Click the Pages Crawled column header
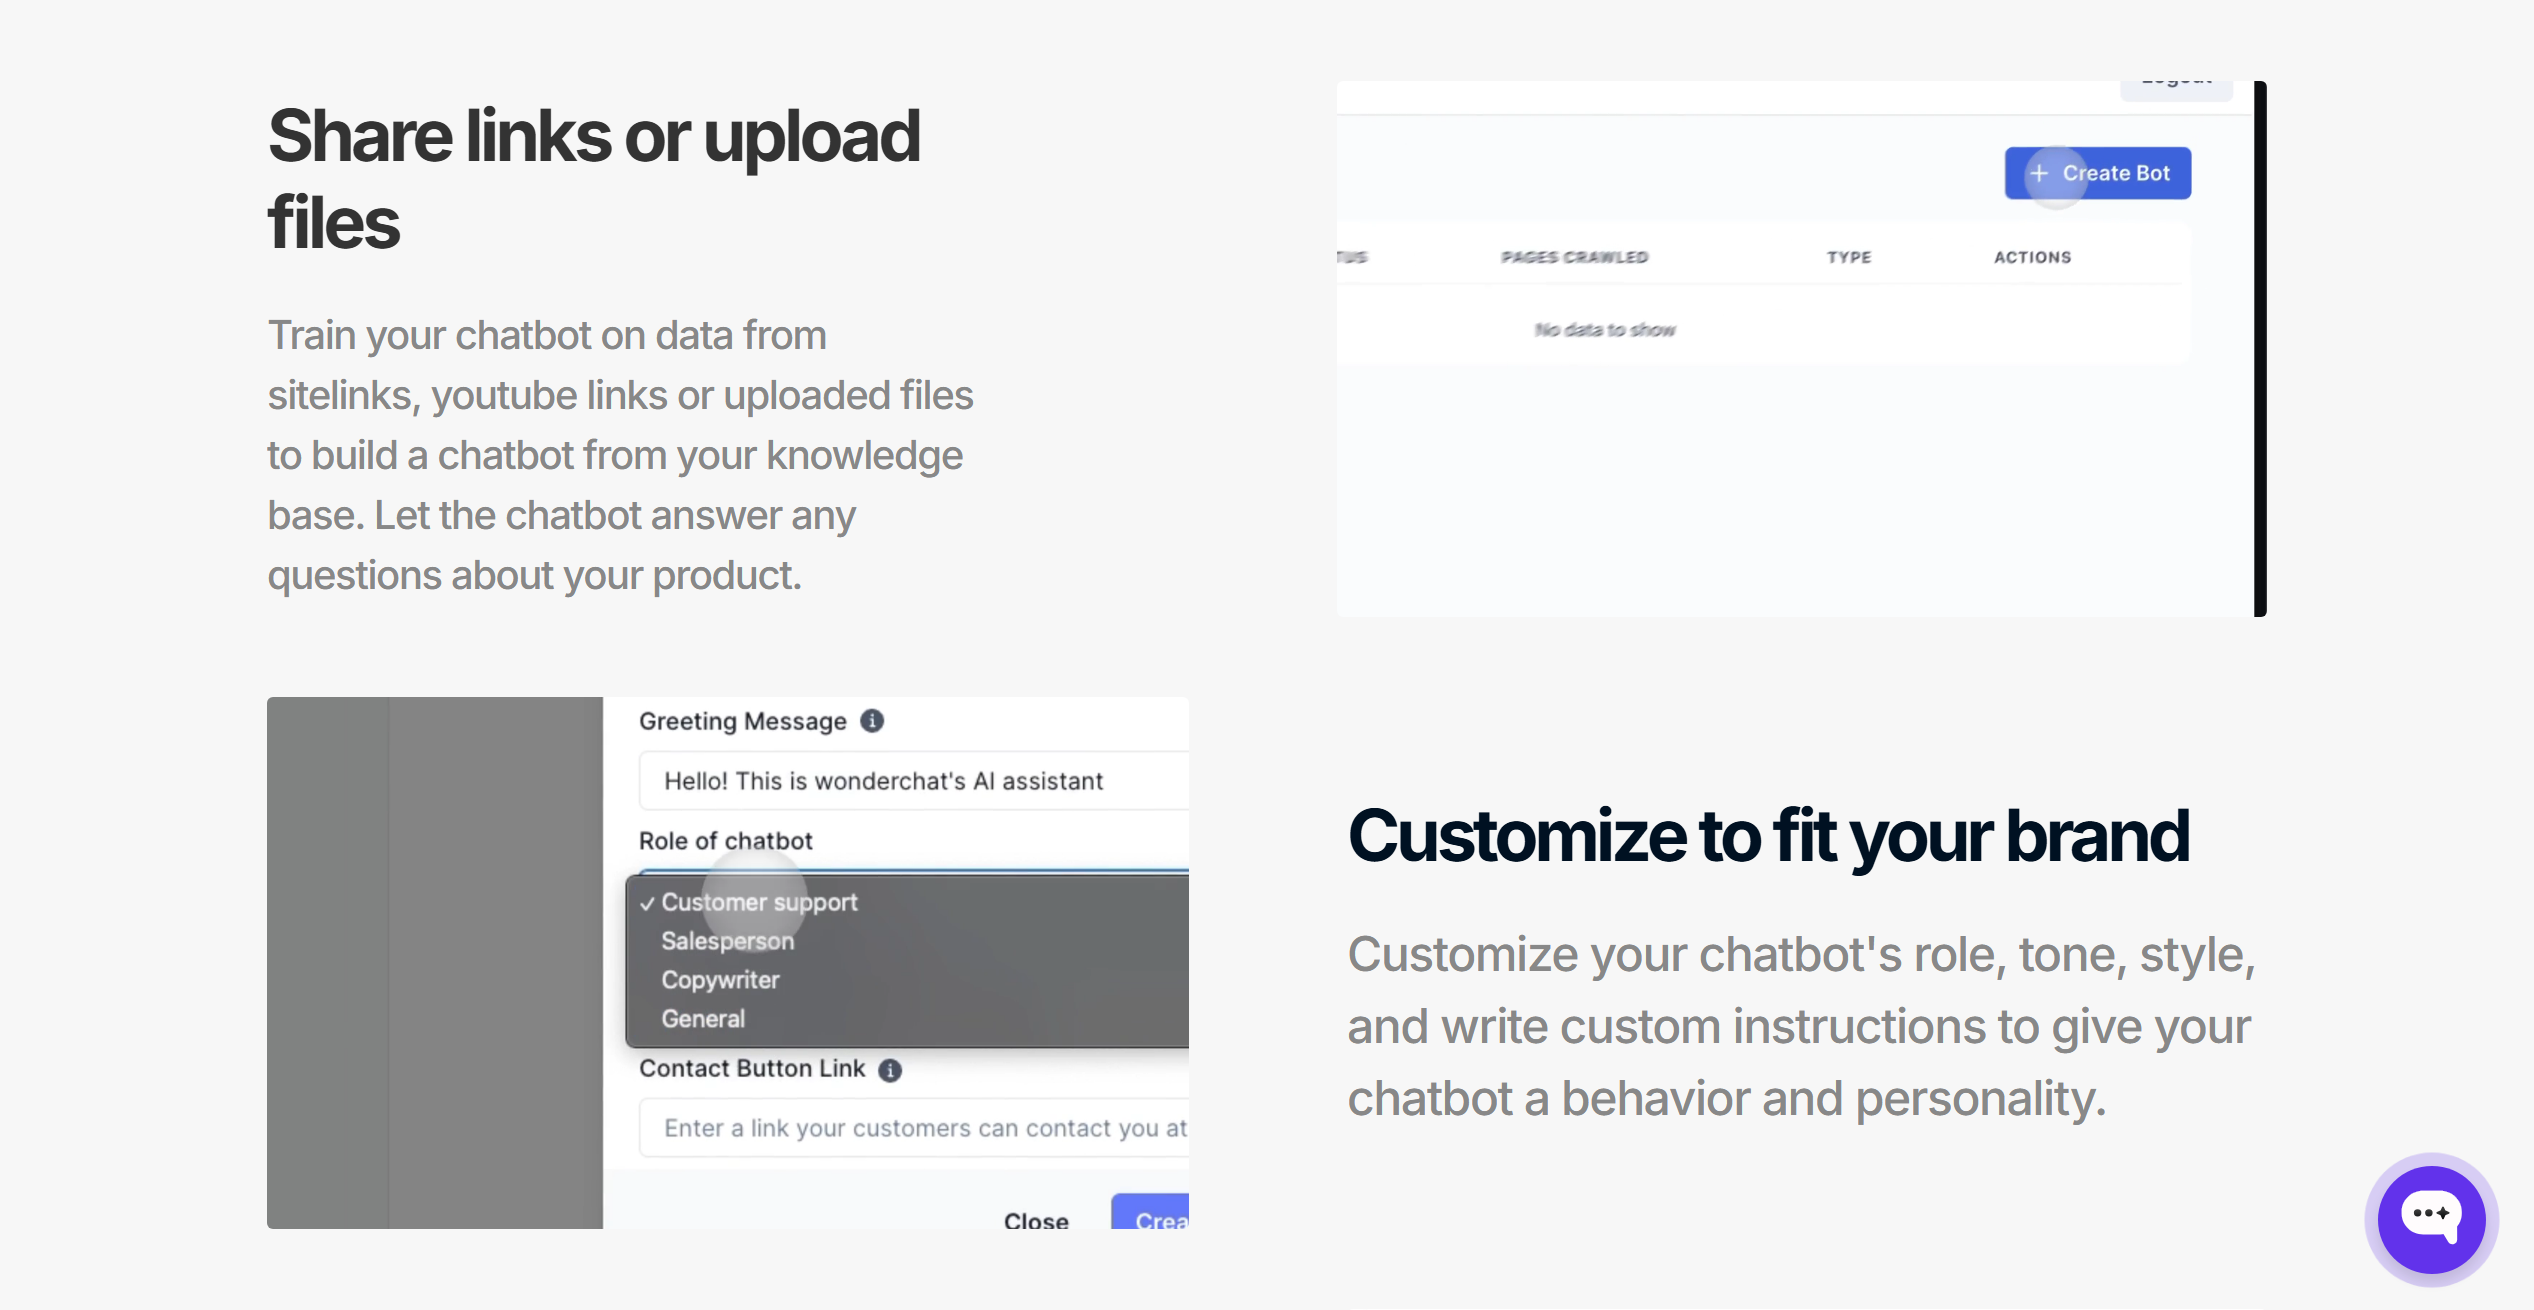This screenshot has width=2534, height=1310. point(1574,257)
